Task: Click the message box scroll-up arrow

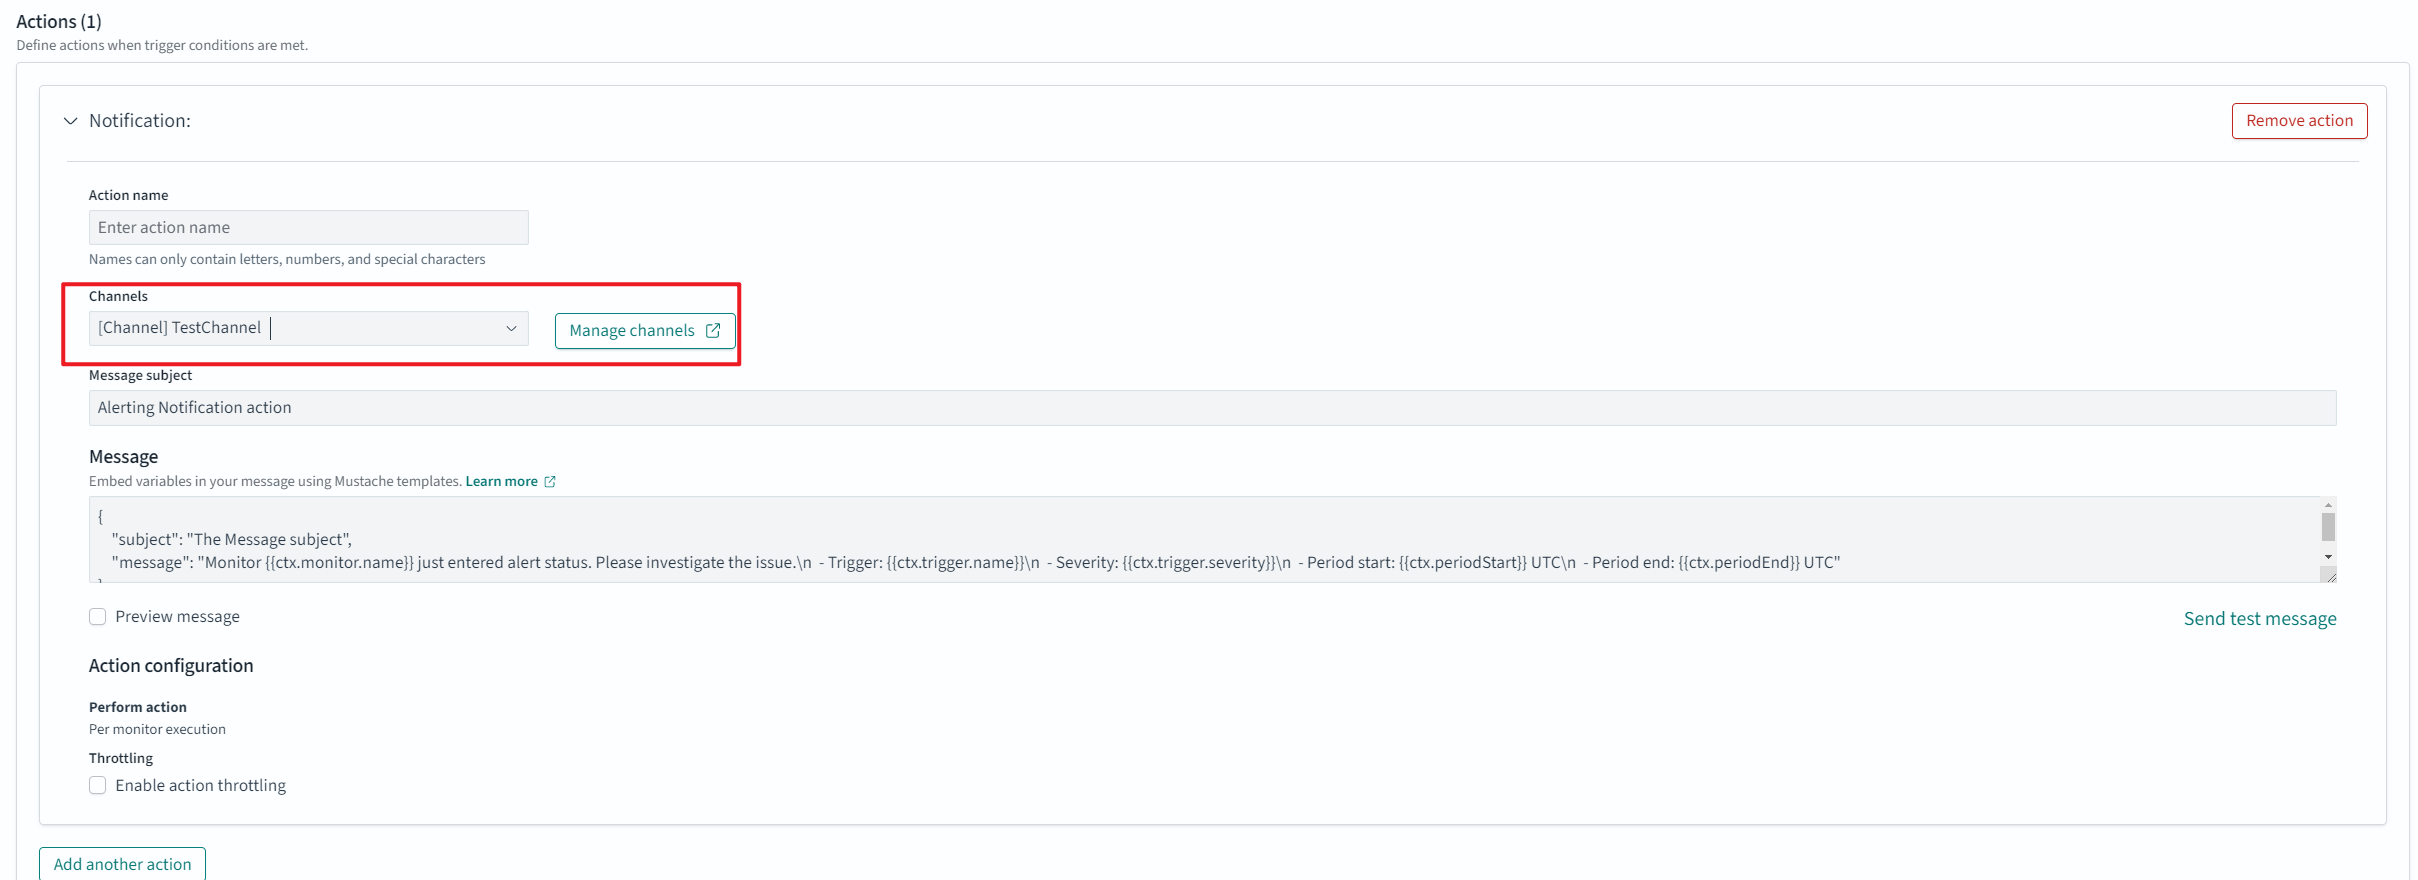Action: coord(2328,506)
